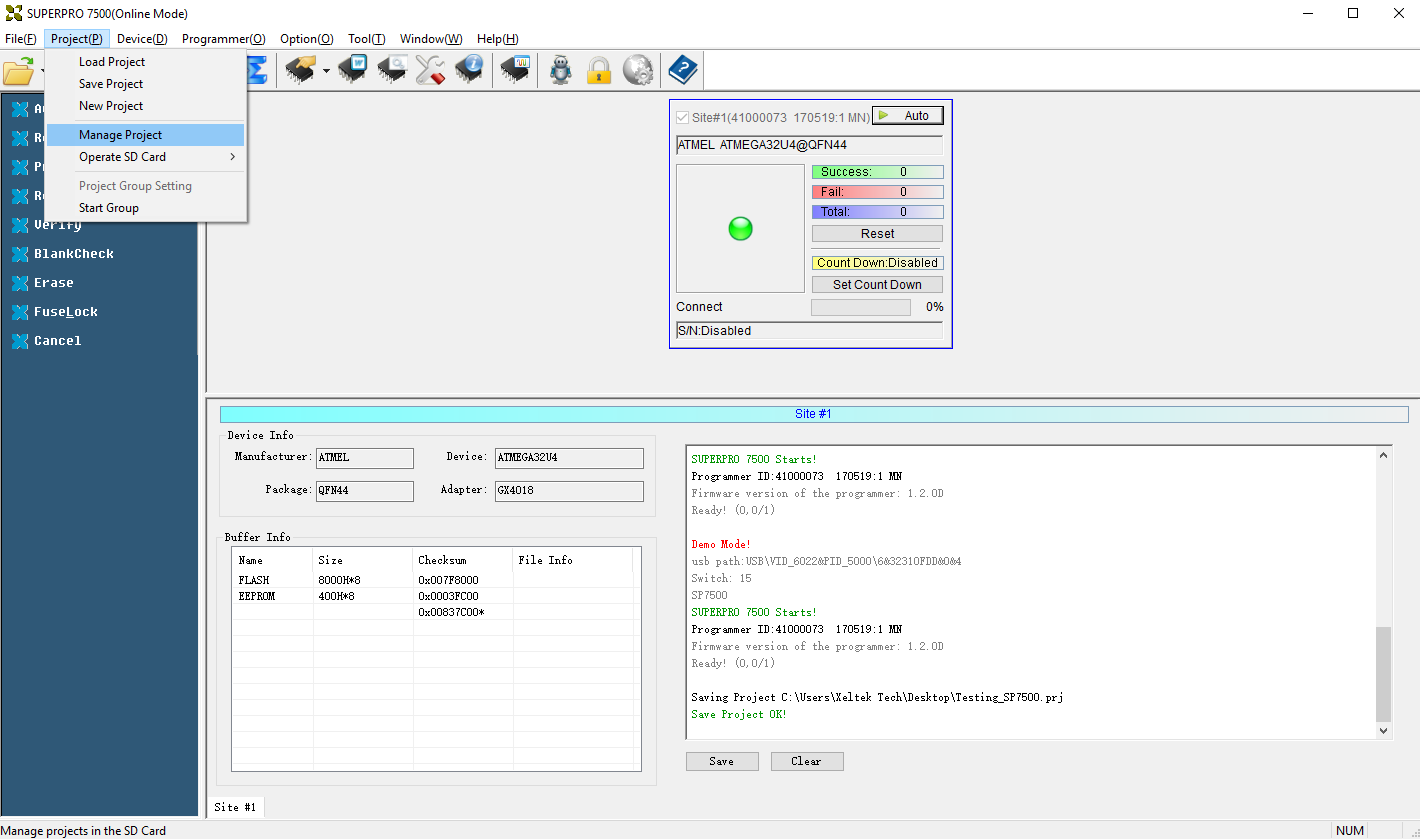Click the log panel vertical scrollbar thumb
The width and height of the screenshot is (1420, 839).
pos(1383,674)
